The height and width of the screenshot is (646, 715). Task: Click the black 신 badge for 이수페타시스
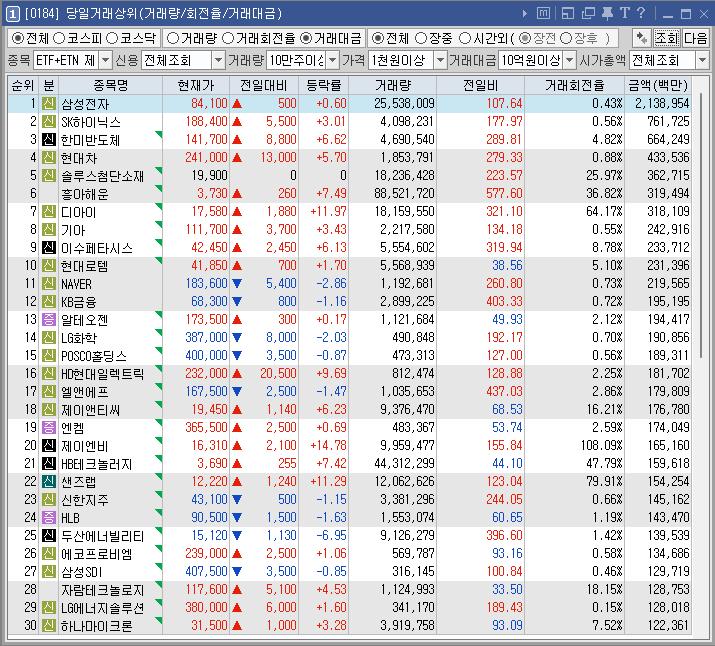[49, 248]
